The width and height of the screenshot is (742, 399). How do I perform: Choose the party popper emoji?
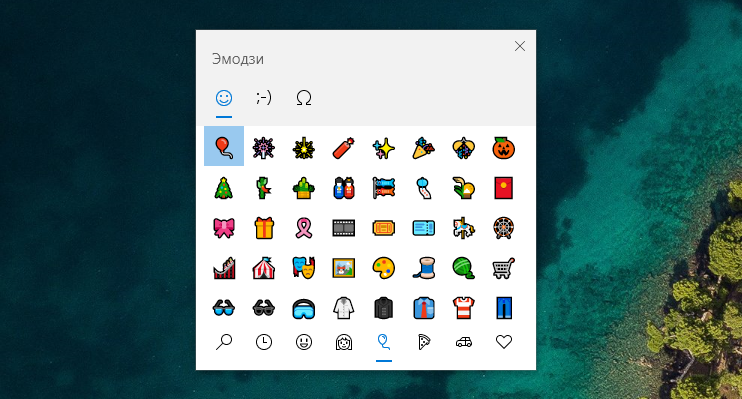point(424,148)
